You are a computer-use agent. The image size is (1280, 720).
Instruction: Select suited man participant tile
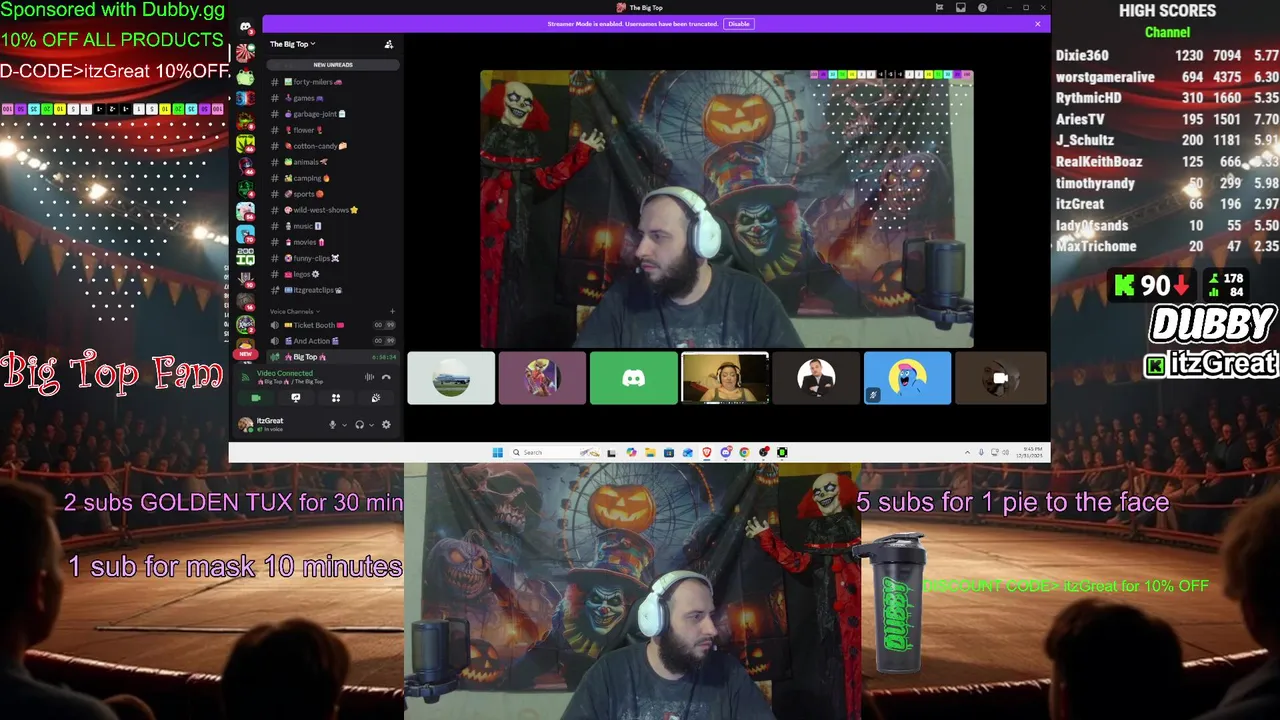click(x=816, y=378)
